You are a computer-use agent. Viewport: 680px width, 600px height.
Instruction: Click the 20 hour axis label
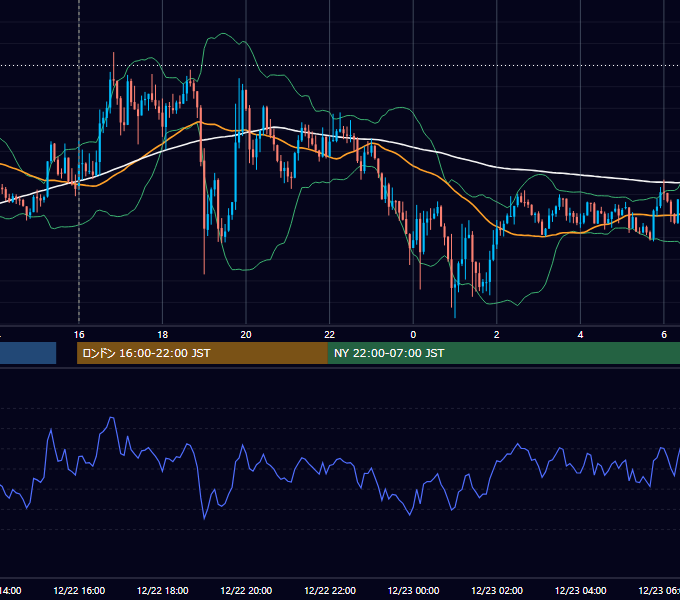pyautogui.click(x=246, y=334)
